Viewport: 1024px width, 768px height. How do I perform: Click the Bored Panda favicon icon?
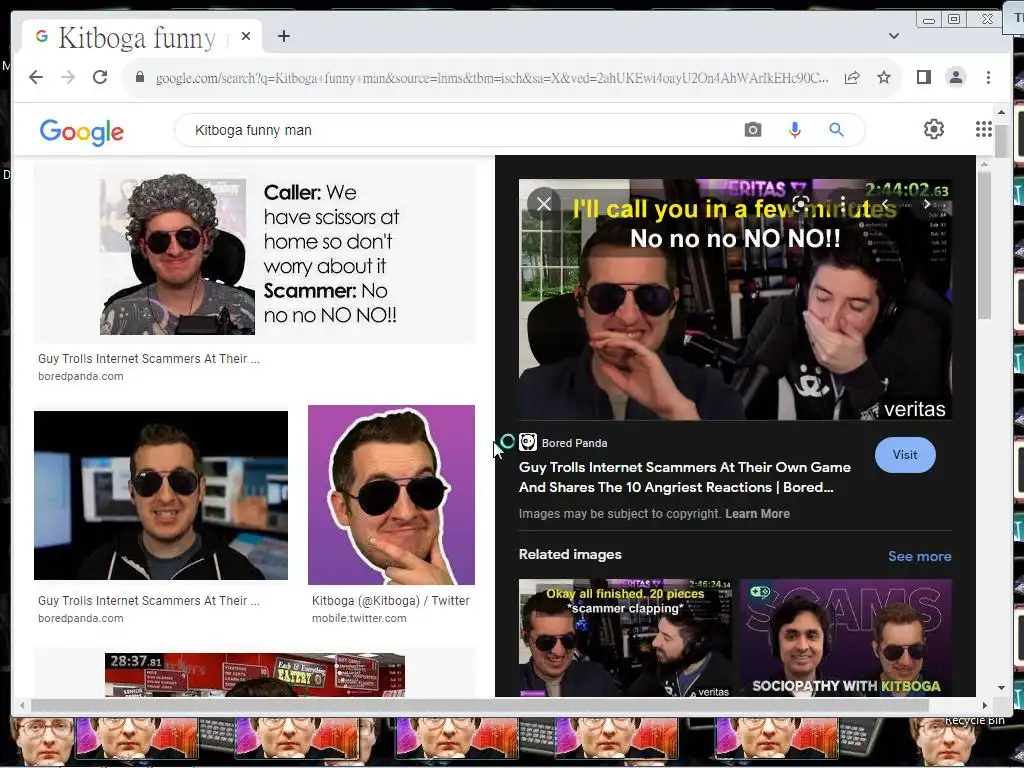tap(528, 442)
